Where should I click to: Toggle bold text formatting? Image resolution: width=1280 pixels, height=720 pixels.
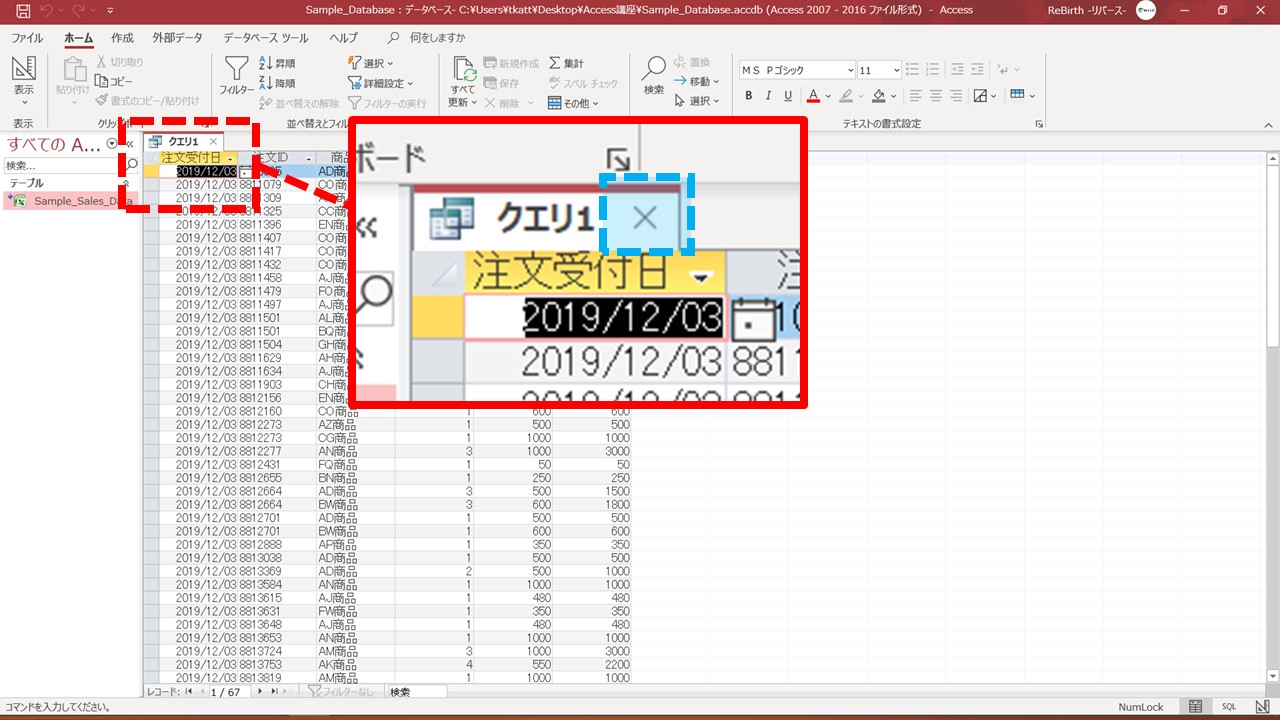click(x=748, y=96)
